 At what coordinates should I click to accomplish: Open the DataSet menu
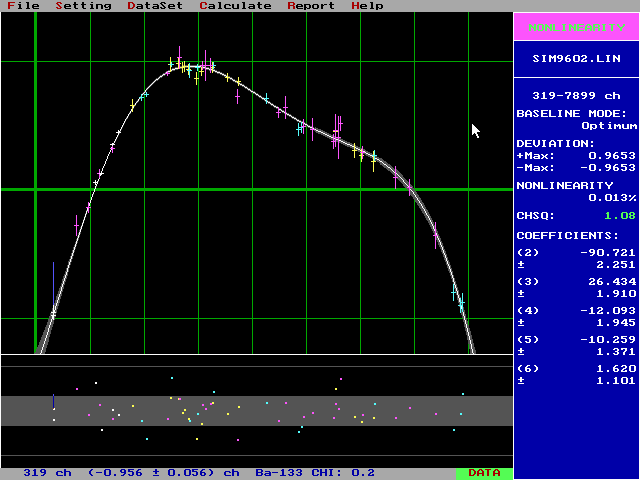(155, 6)
